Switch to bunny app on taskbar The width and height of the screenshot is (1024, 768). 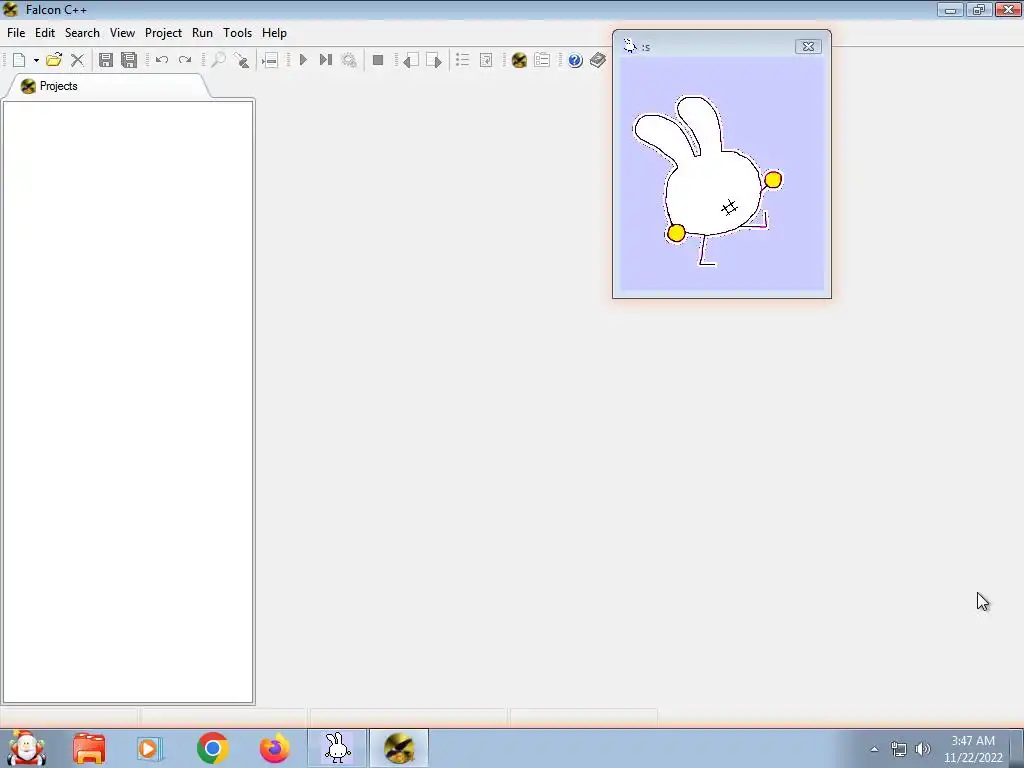[x=338, y=748]
